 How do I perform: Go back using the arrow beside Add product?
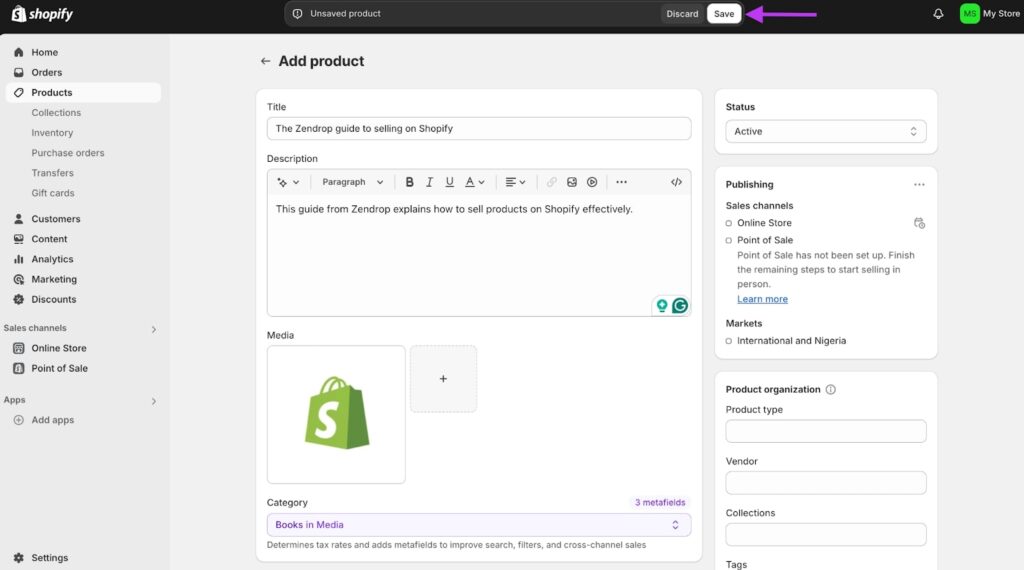click(265, 61)
